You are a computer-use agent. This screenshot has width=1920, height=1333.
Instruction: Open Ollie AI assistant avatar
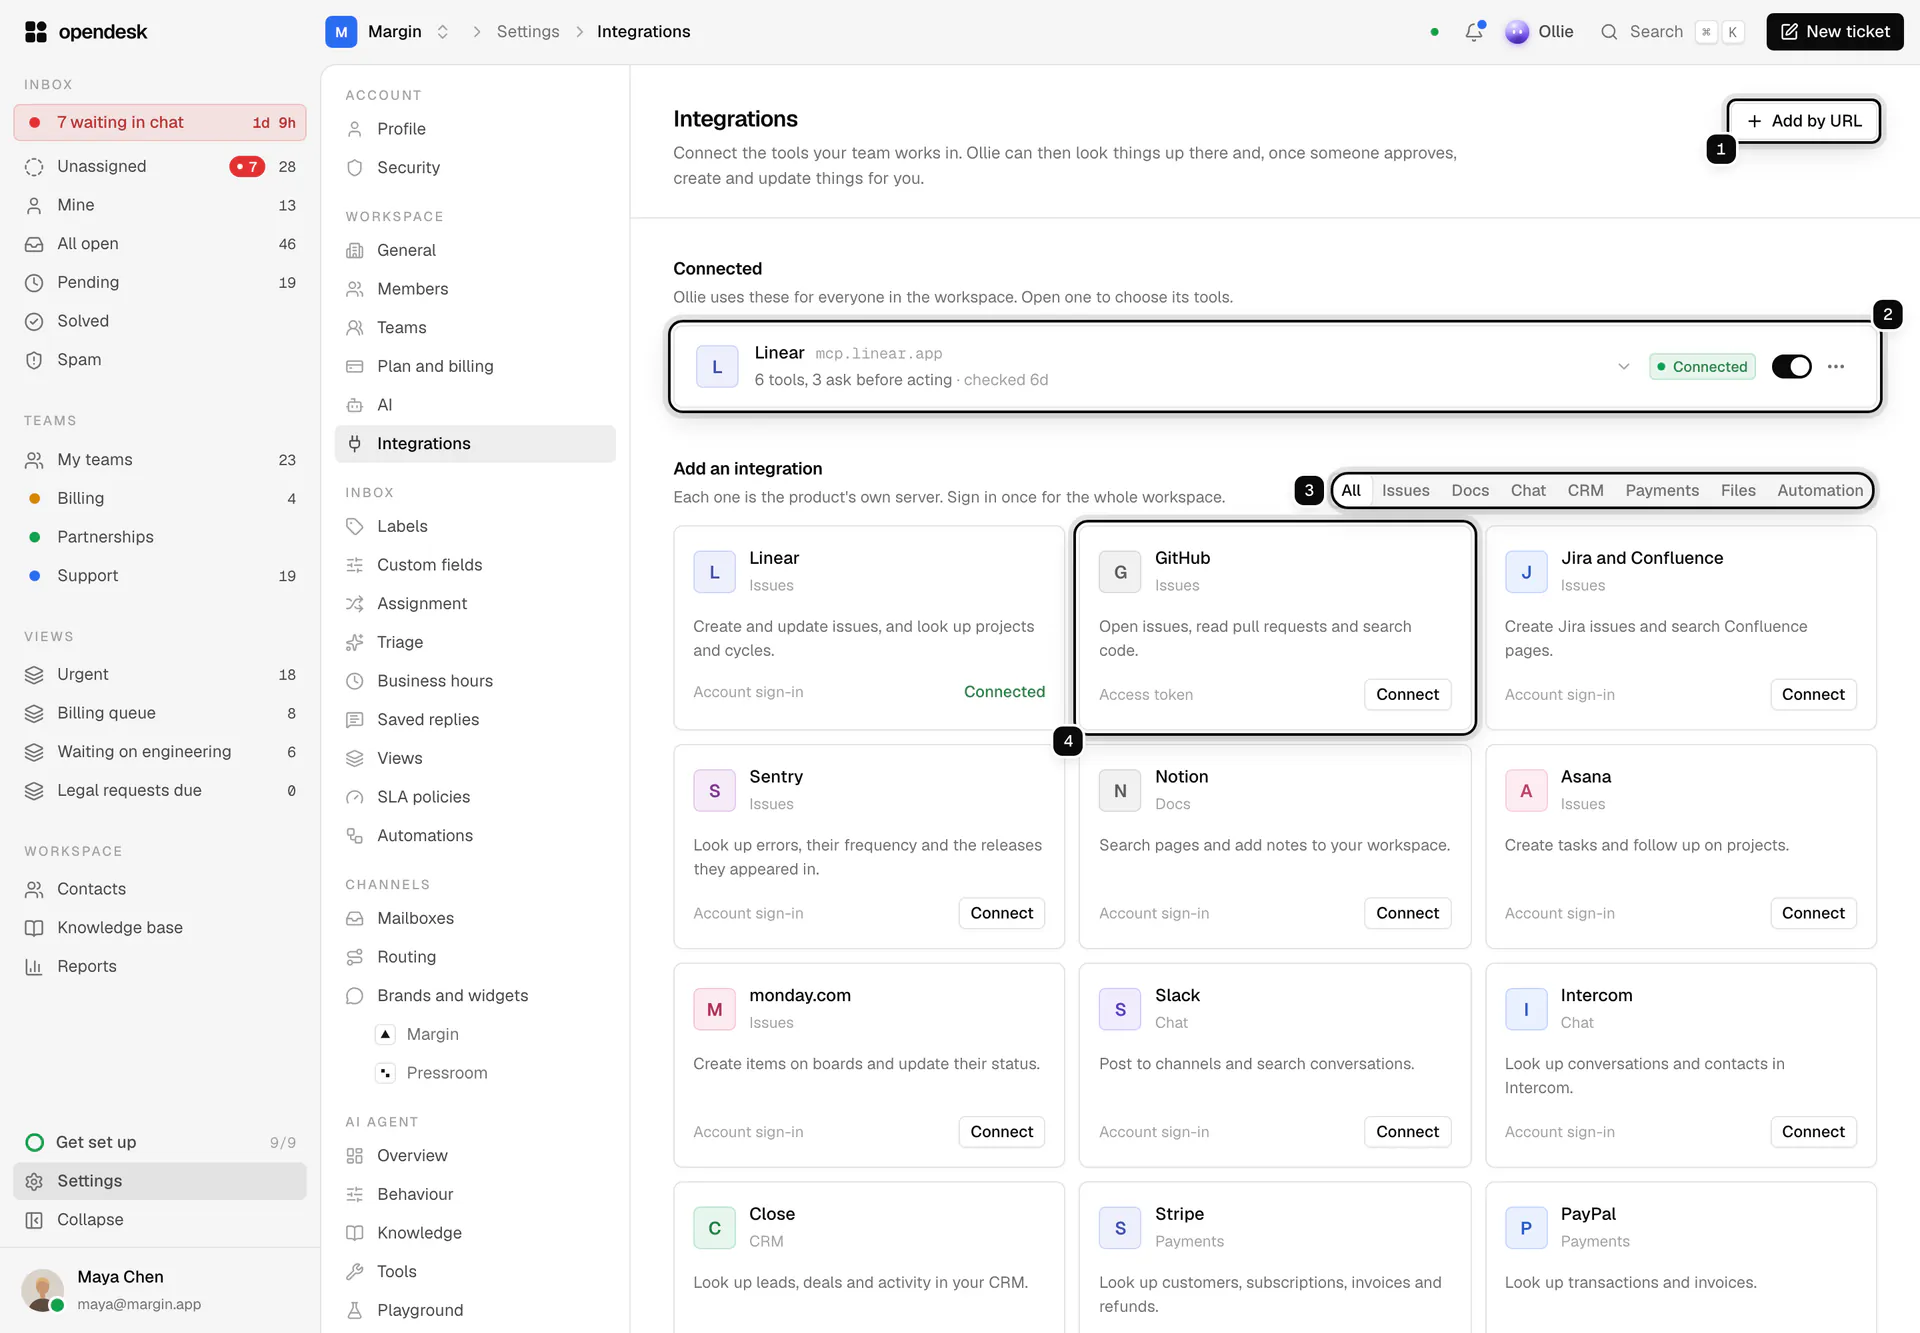coord(1517,32)
